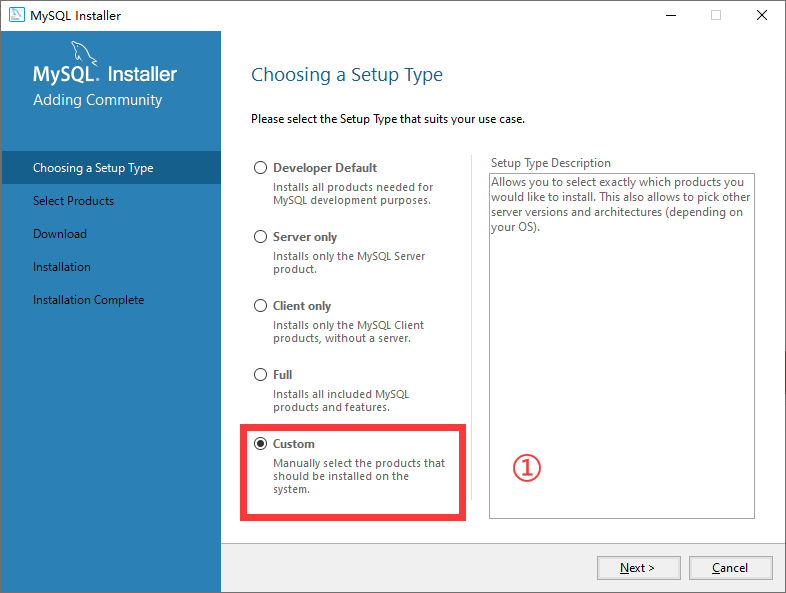Image resolution: width=786 pixels, height=593 pixels.
Task: Click the Cancel button
Action: [x=730, y=567]
